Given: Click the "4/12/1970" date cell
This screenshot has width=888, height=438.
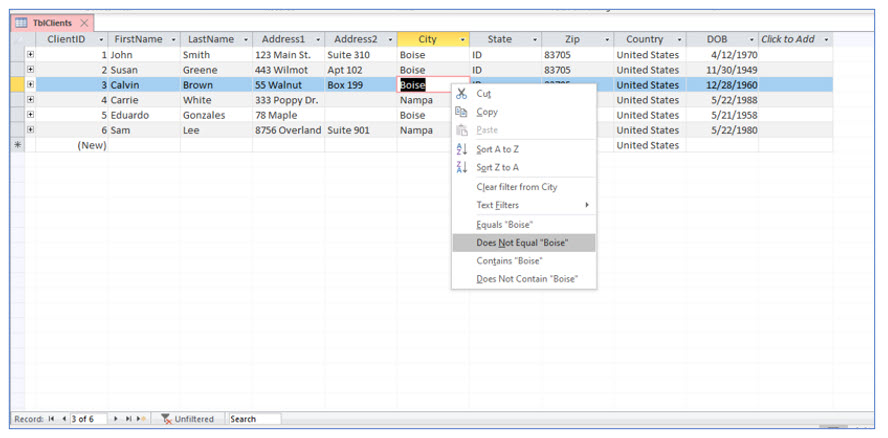Looking at the screenshot, I should [722, 55].
